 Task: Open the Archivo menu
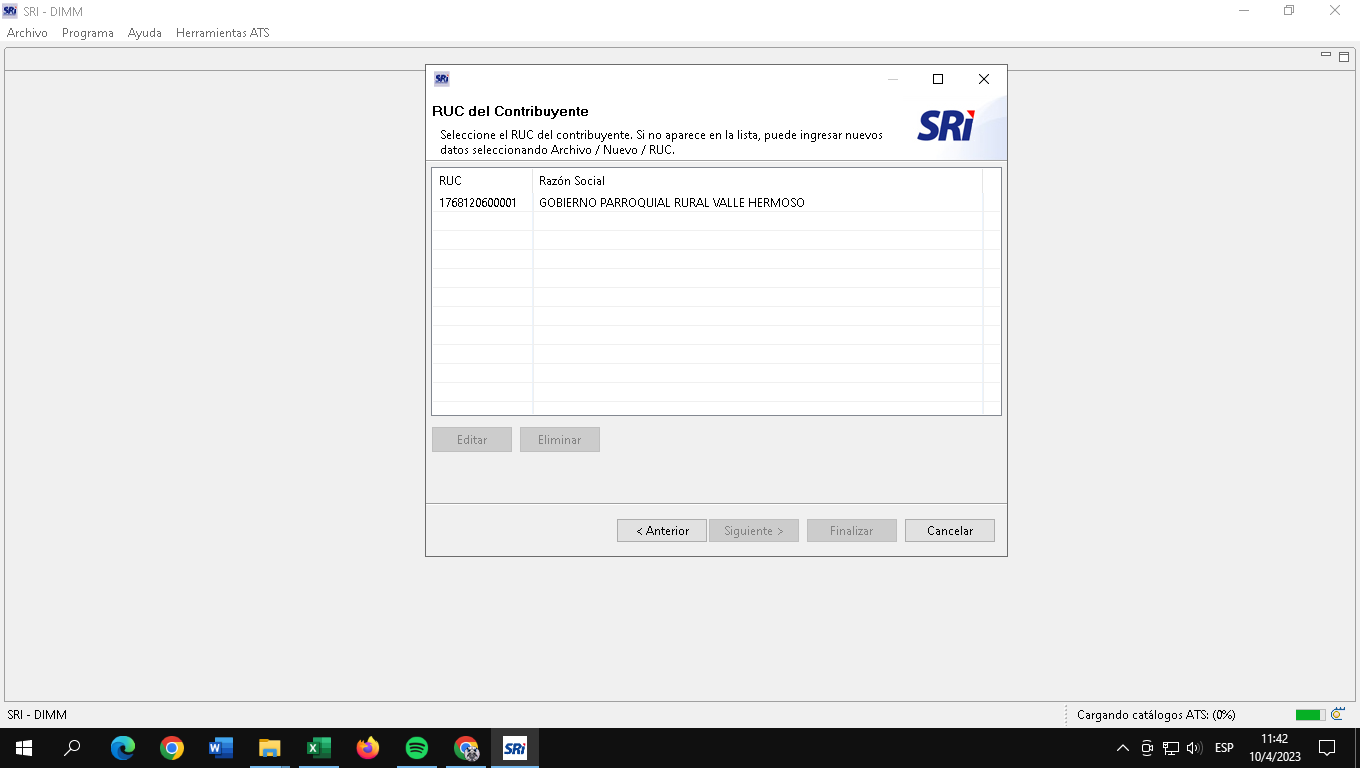[27, 33]
